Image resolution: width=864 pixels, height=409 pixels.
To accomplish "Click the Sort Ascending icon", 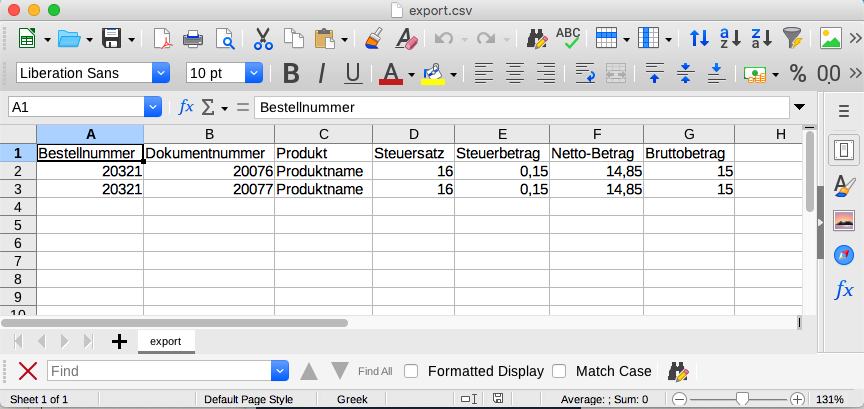I will 700,39.
